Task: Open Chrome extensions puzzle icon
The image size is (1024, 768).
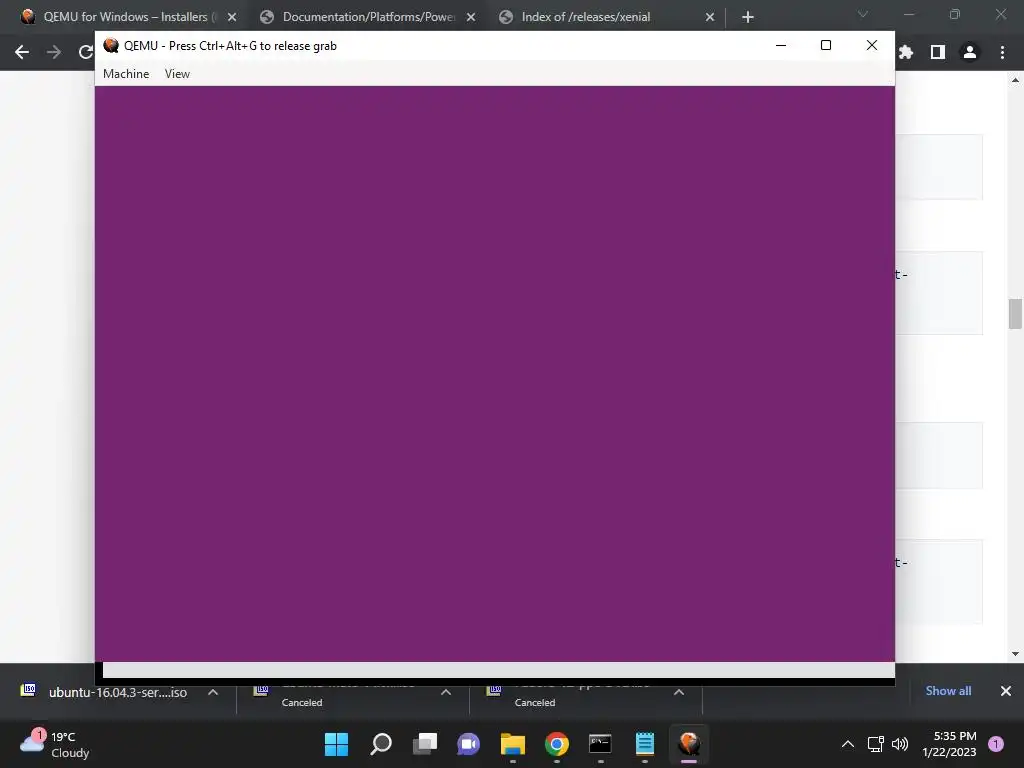Action: click(x=906, y=52)
